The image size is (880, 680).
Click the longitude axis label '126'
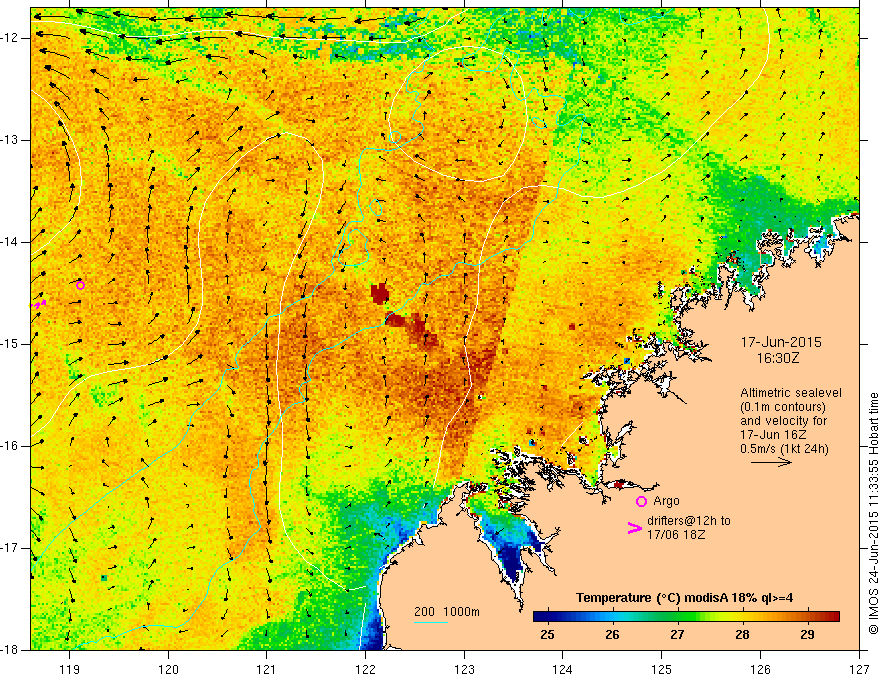tap(760, 669)
